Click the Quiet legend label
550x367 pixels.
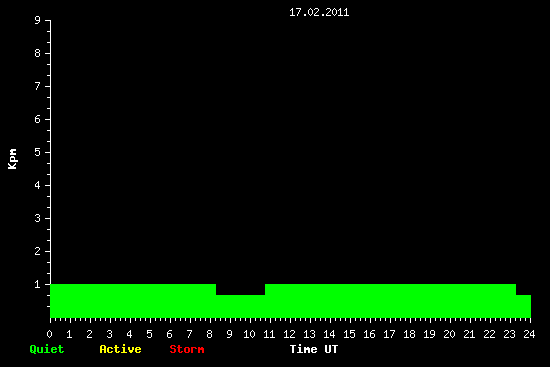[x=47, y=349]
